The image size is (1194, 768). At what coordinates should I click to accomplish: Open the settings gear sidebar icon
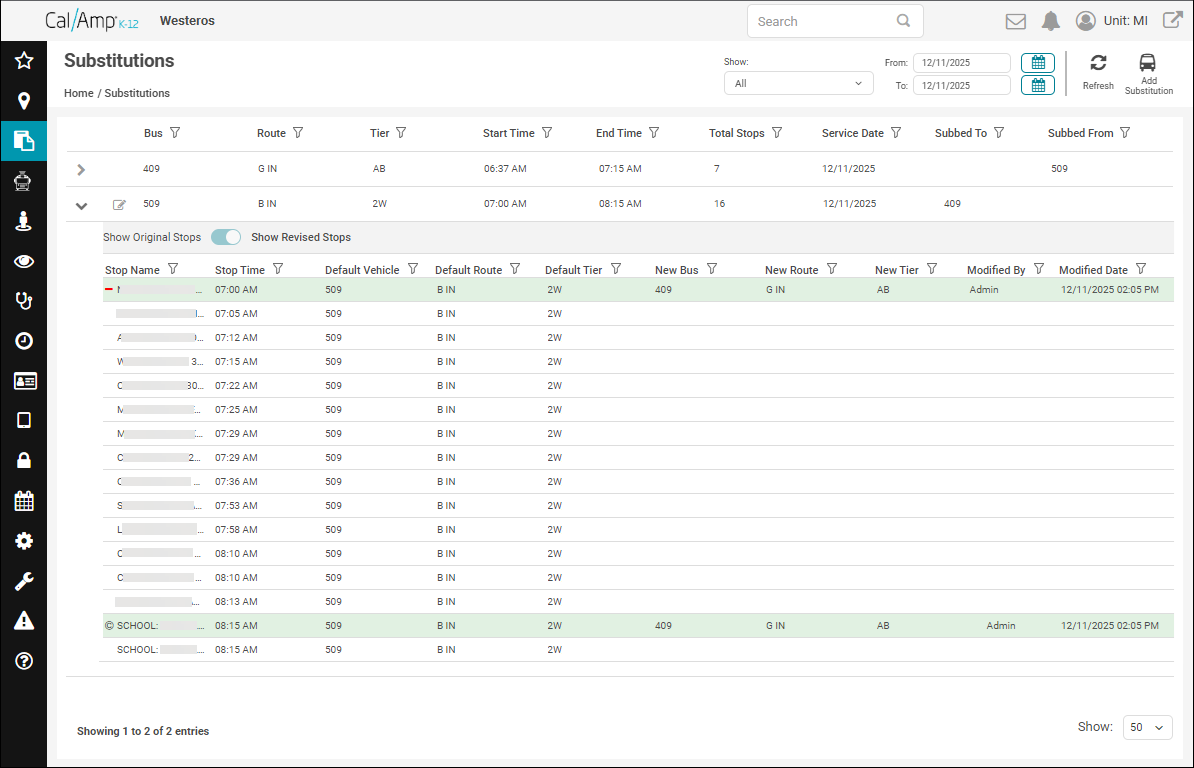(x=24, y=541)
